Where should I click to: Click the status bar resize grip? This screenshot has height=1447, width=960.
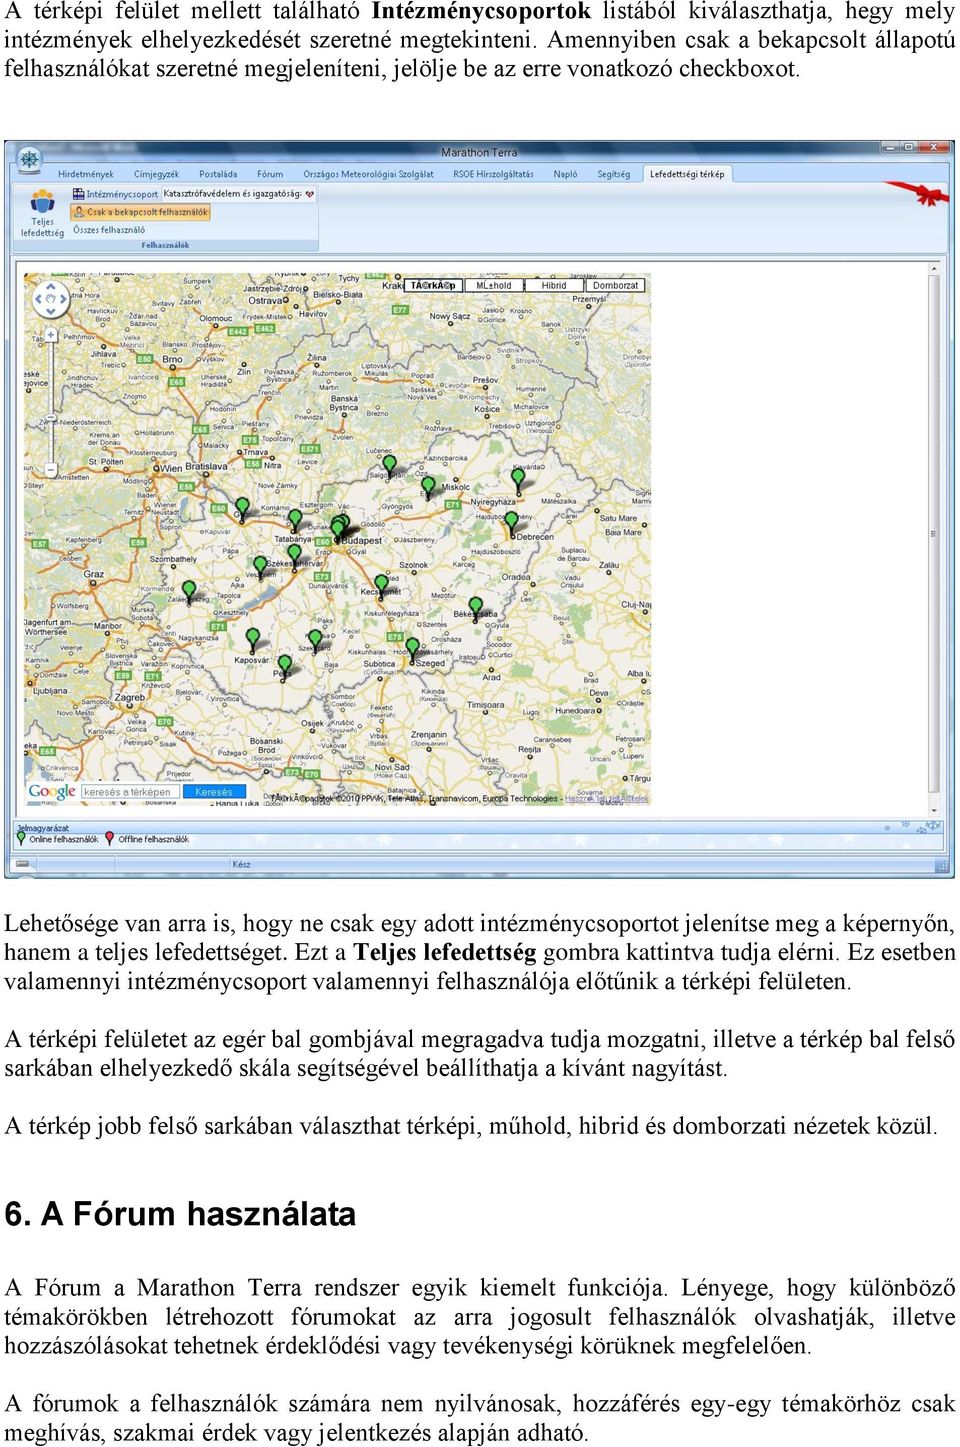(941, 865)
